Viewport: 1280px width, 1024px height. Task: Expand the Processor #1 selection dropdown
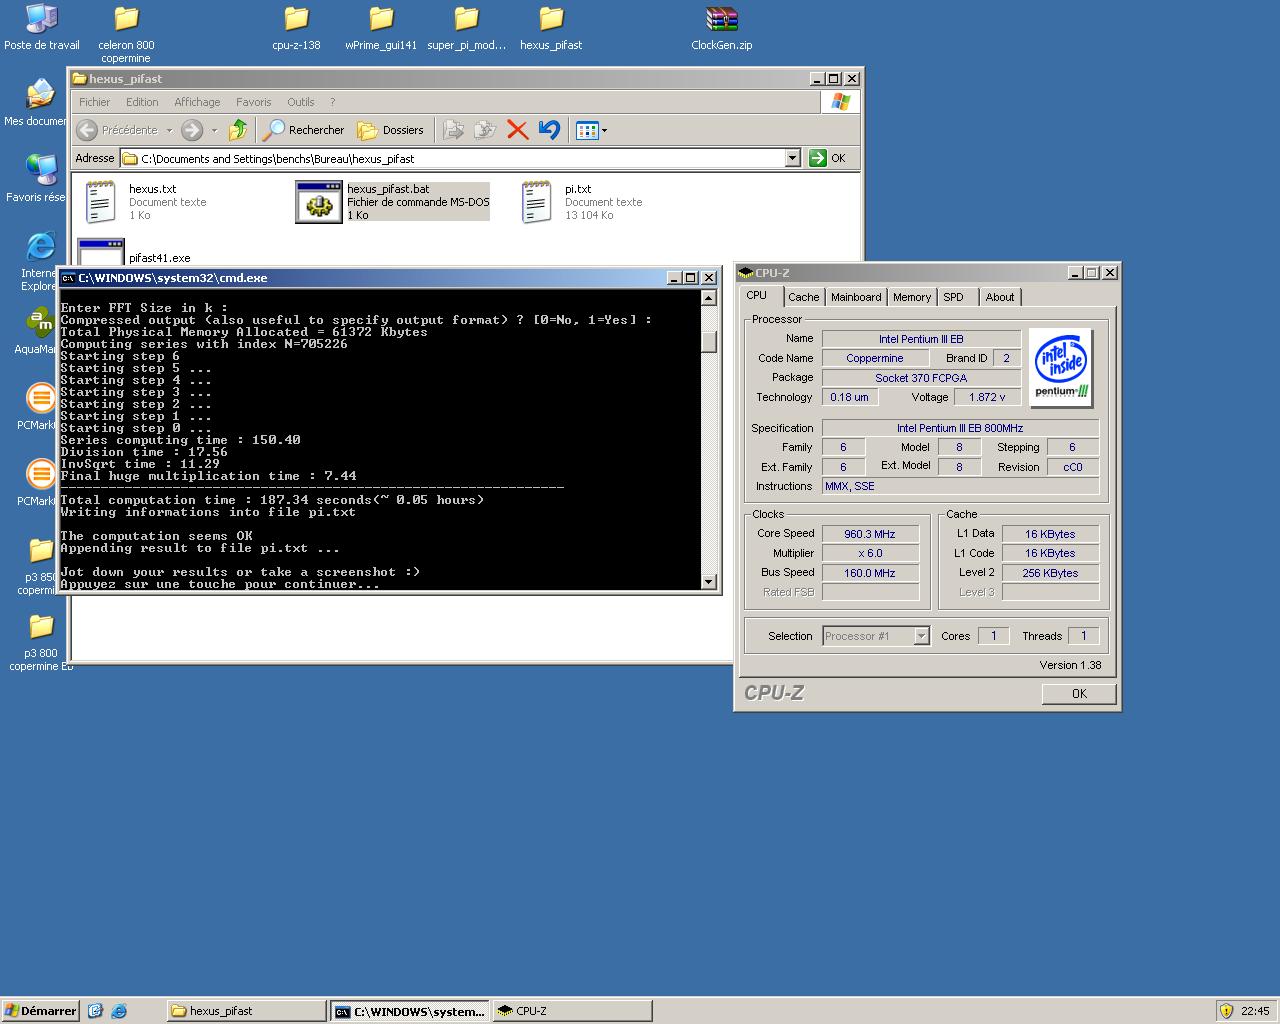point(921,636)
